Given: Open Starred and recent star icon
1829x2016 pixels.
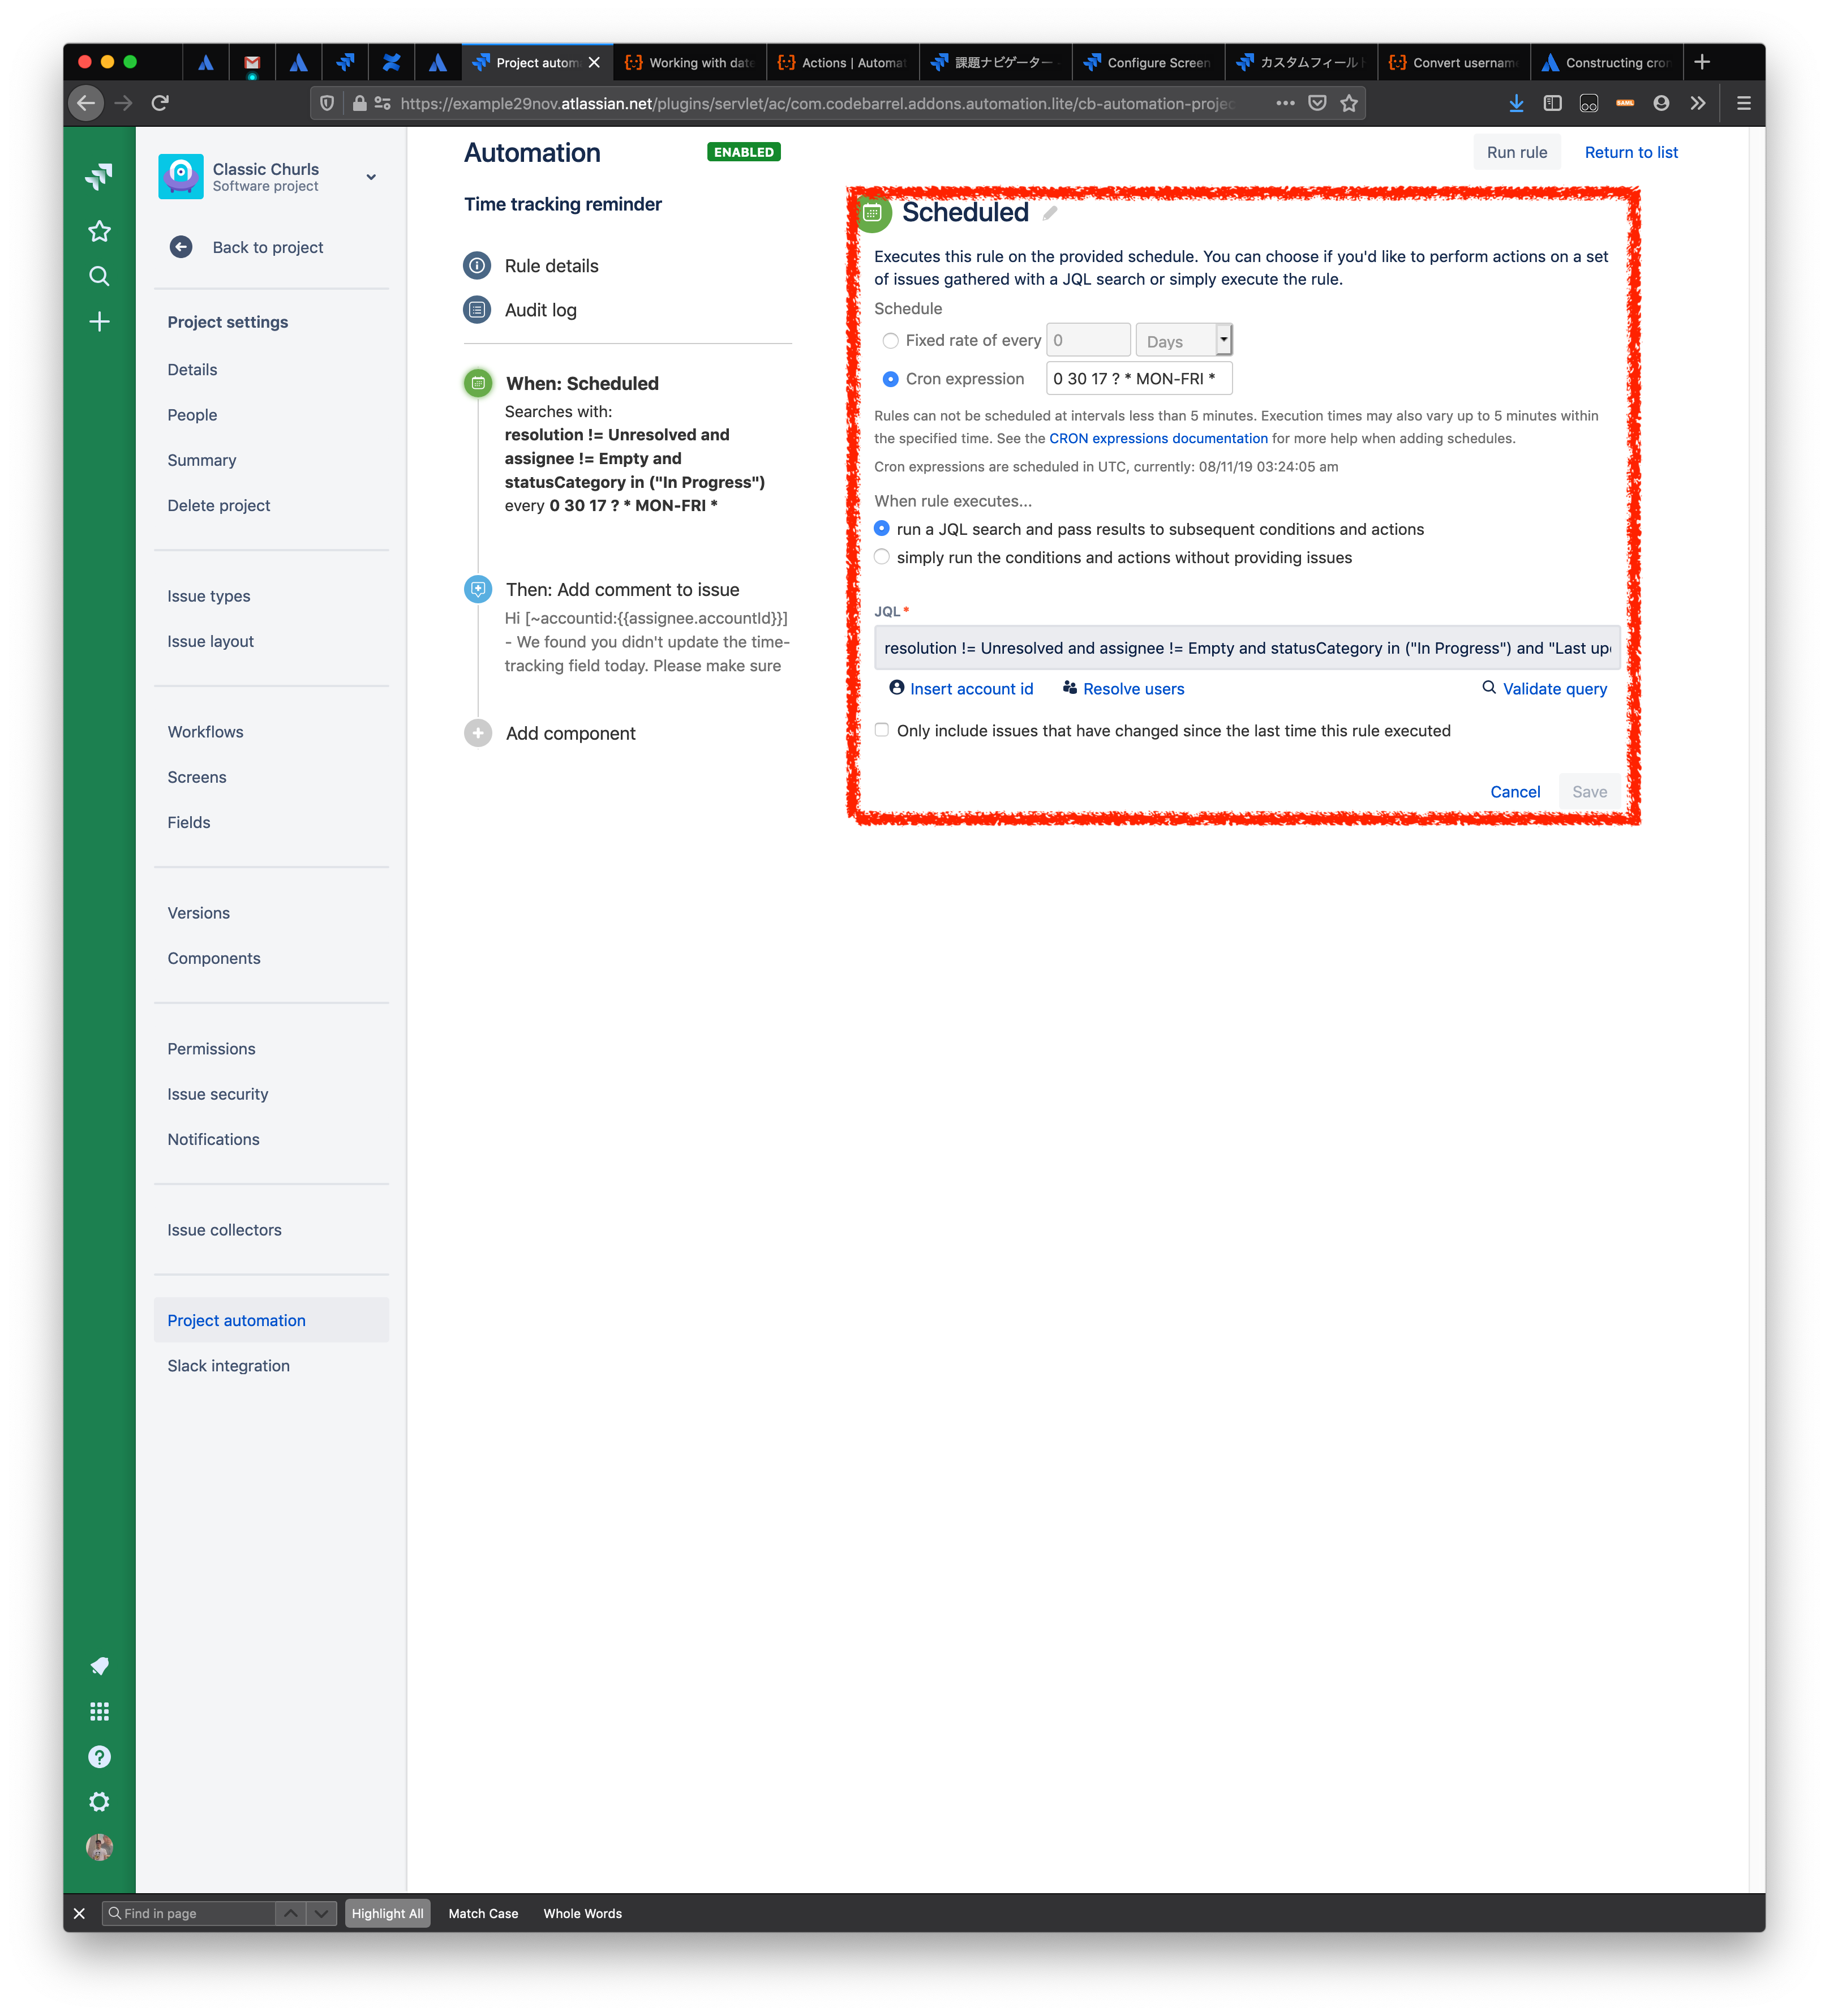Looking at the screenshot, I should [99, 231].
